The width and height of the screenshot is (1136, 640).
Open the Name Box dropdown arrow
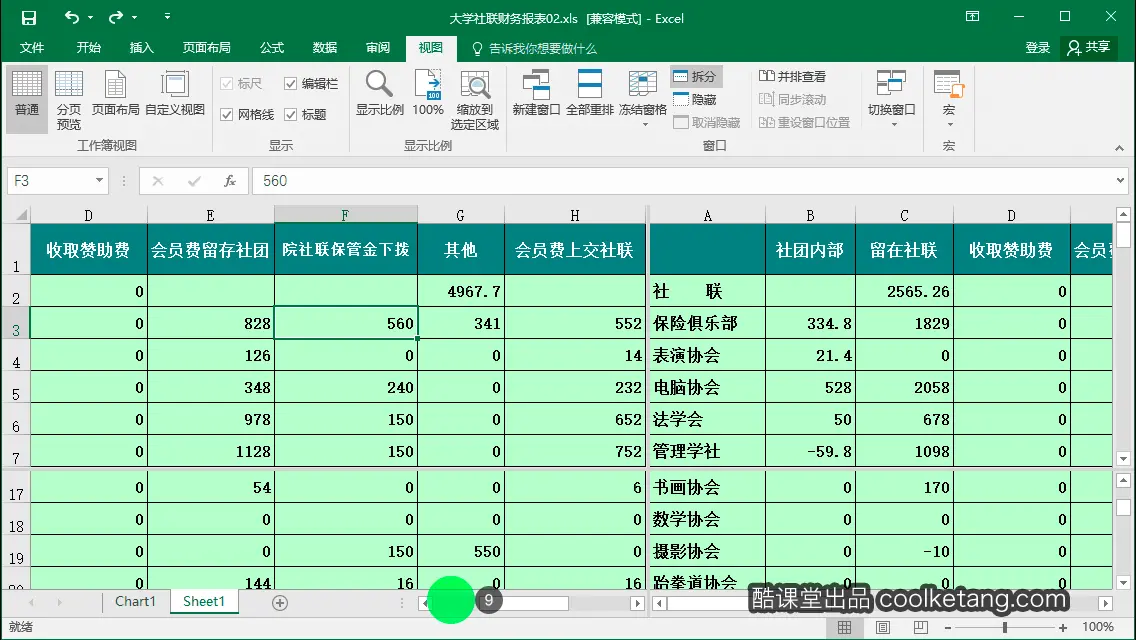[x=99, y=180]
